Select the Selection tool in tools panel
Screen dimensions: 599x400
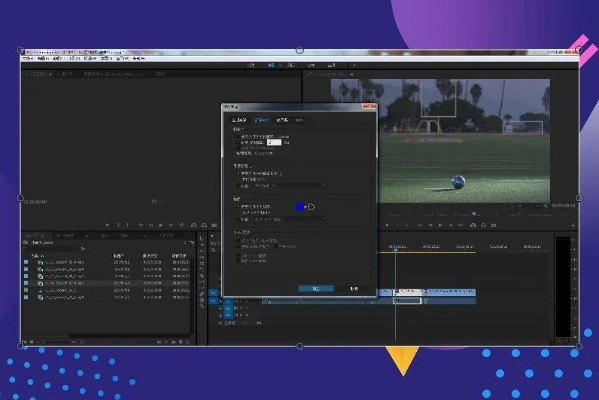[x=202, y=239]
